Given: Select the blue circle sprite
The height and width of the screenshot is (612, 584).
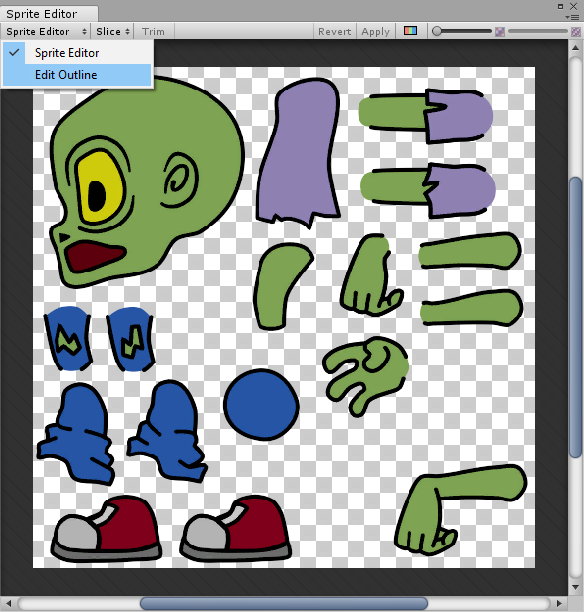Looking at the screenshot, I should click(261, 404).
